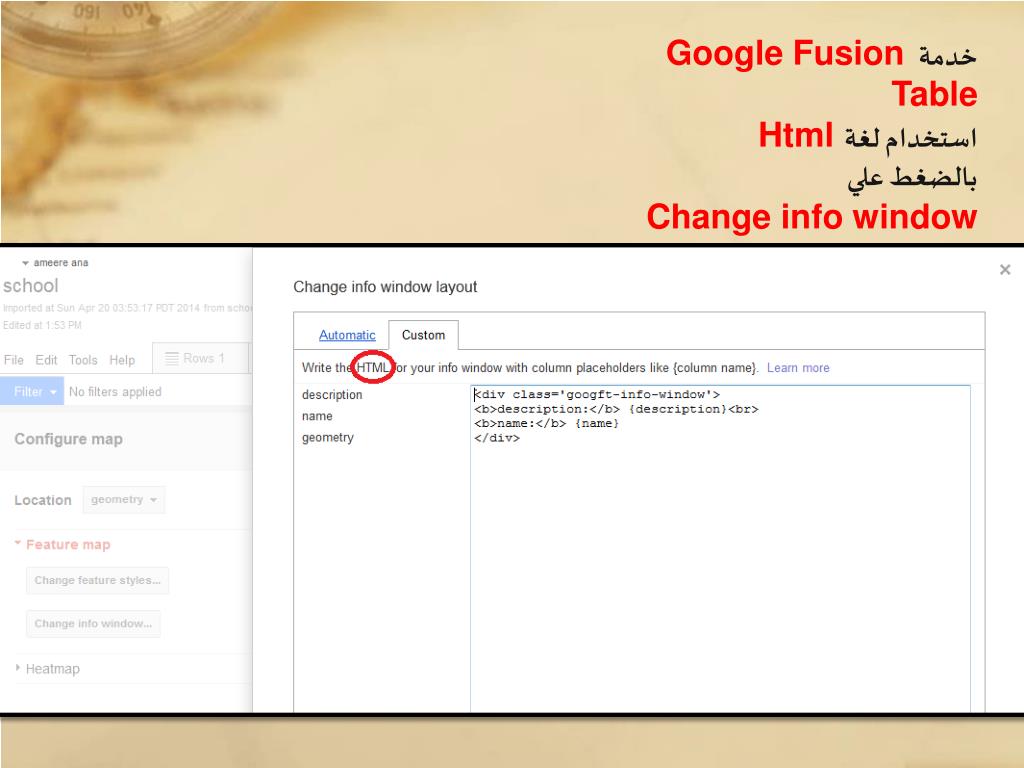Select the geometry column in the list
This screenshot has width=1024, height=768.
pyautogui.click(x=328, y=438)
